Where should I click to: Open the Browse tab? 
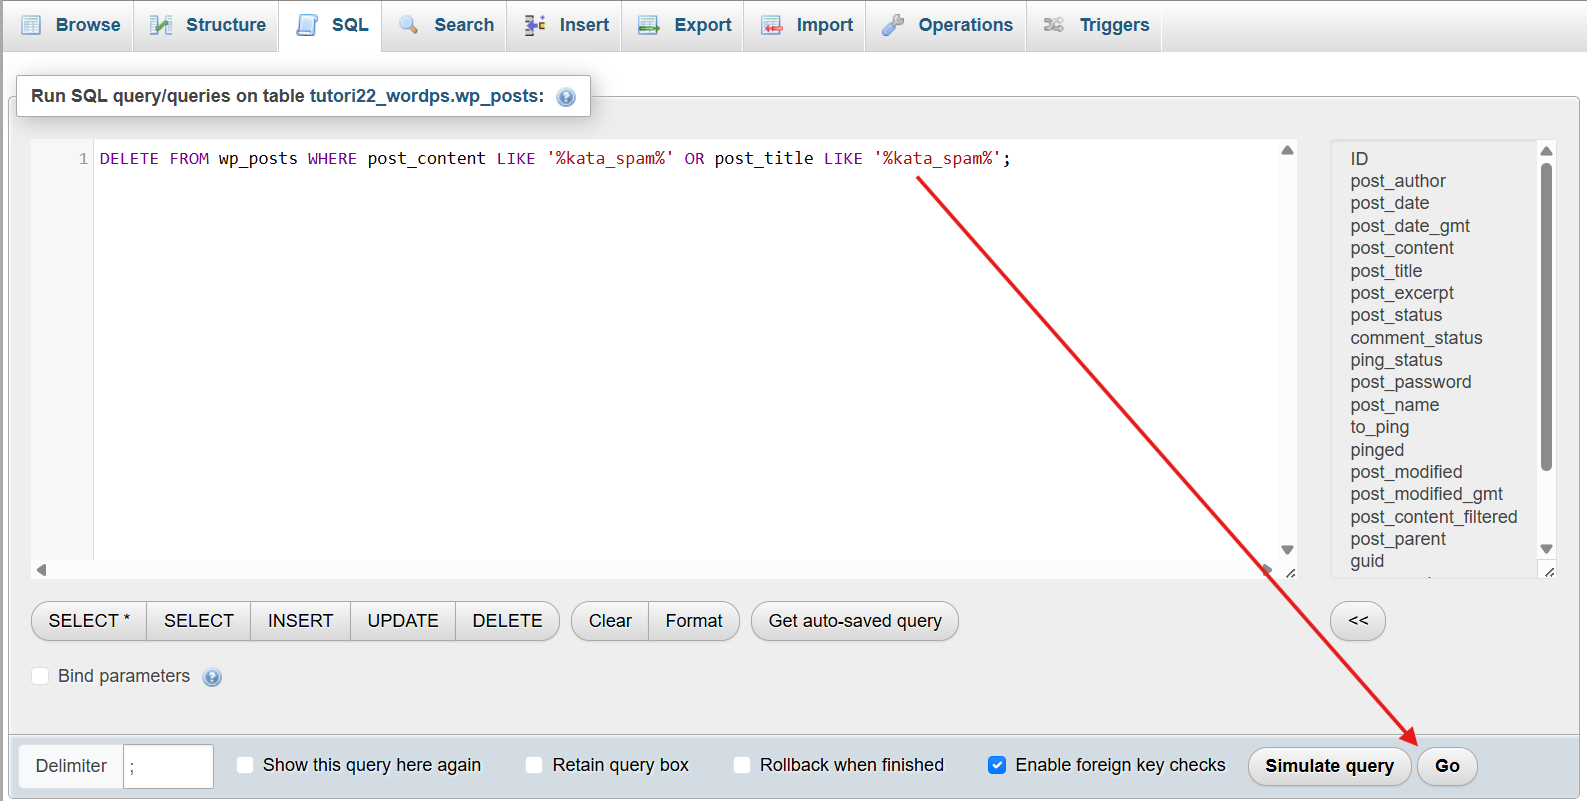(70, 25)
